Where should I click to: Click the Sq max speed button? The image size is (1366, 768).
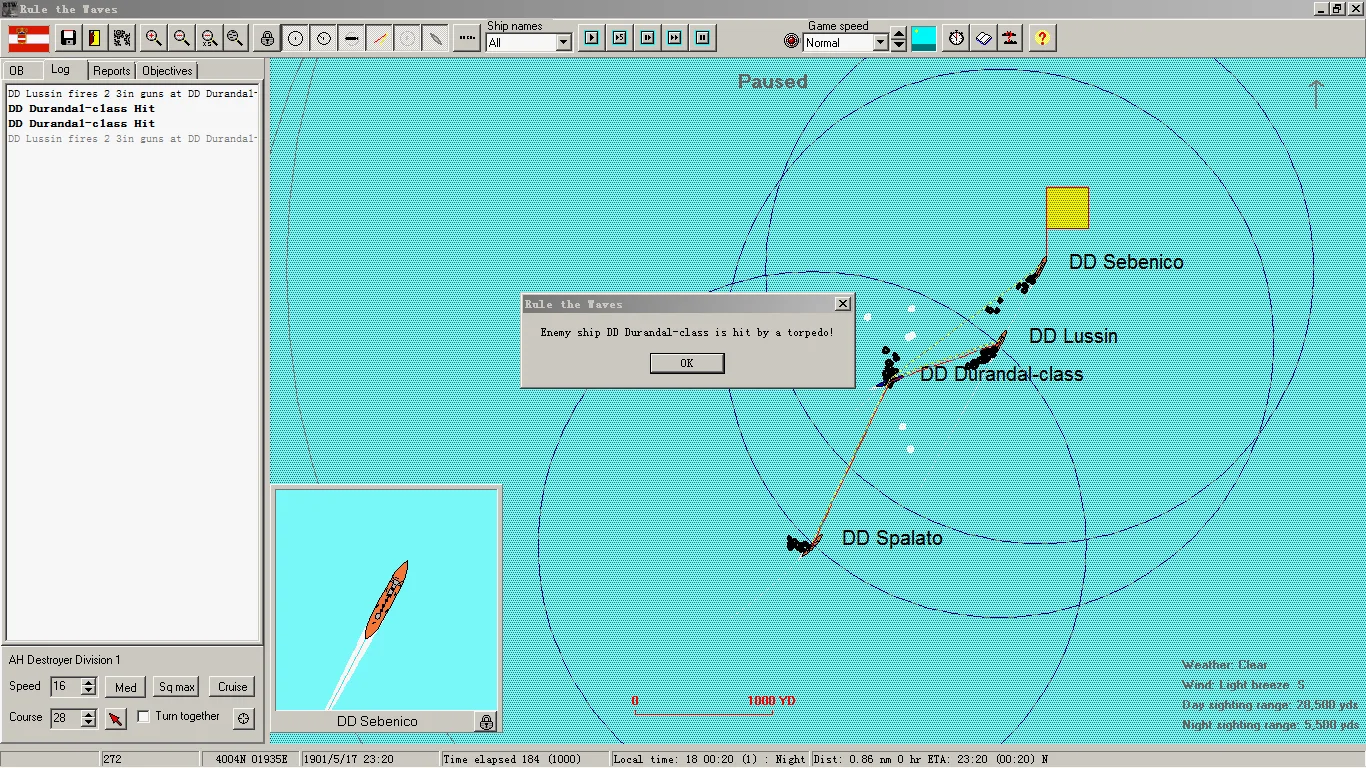(x=177, y=687)
